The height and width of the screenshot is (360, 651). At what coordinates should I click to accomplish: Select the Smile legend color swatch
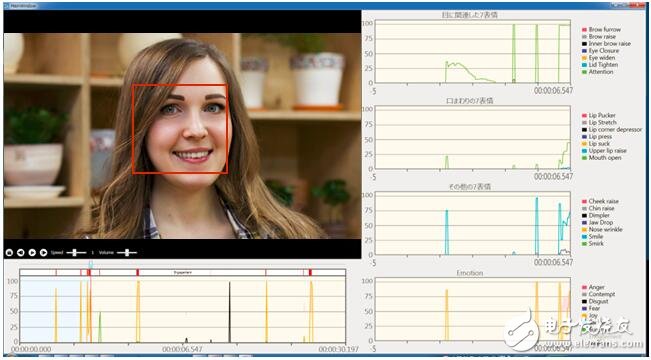pos(585,237)
